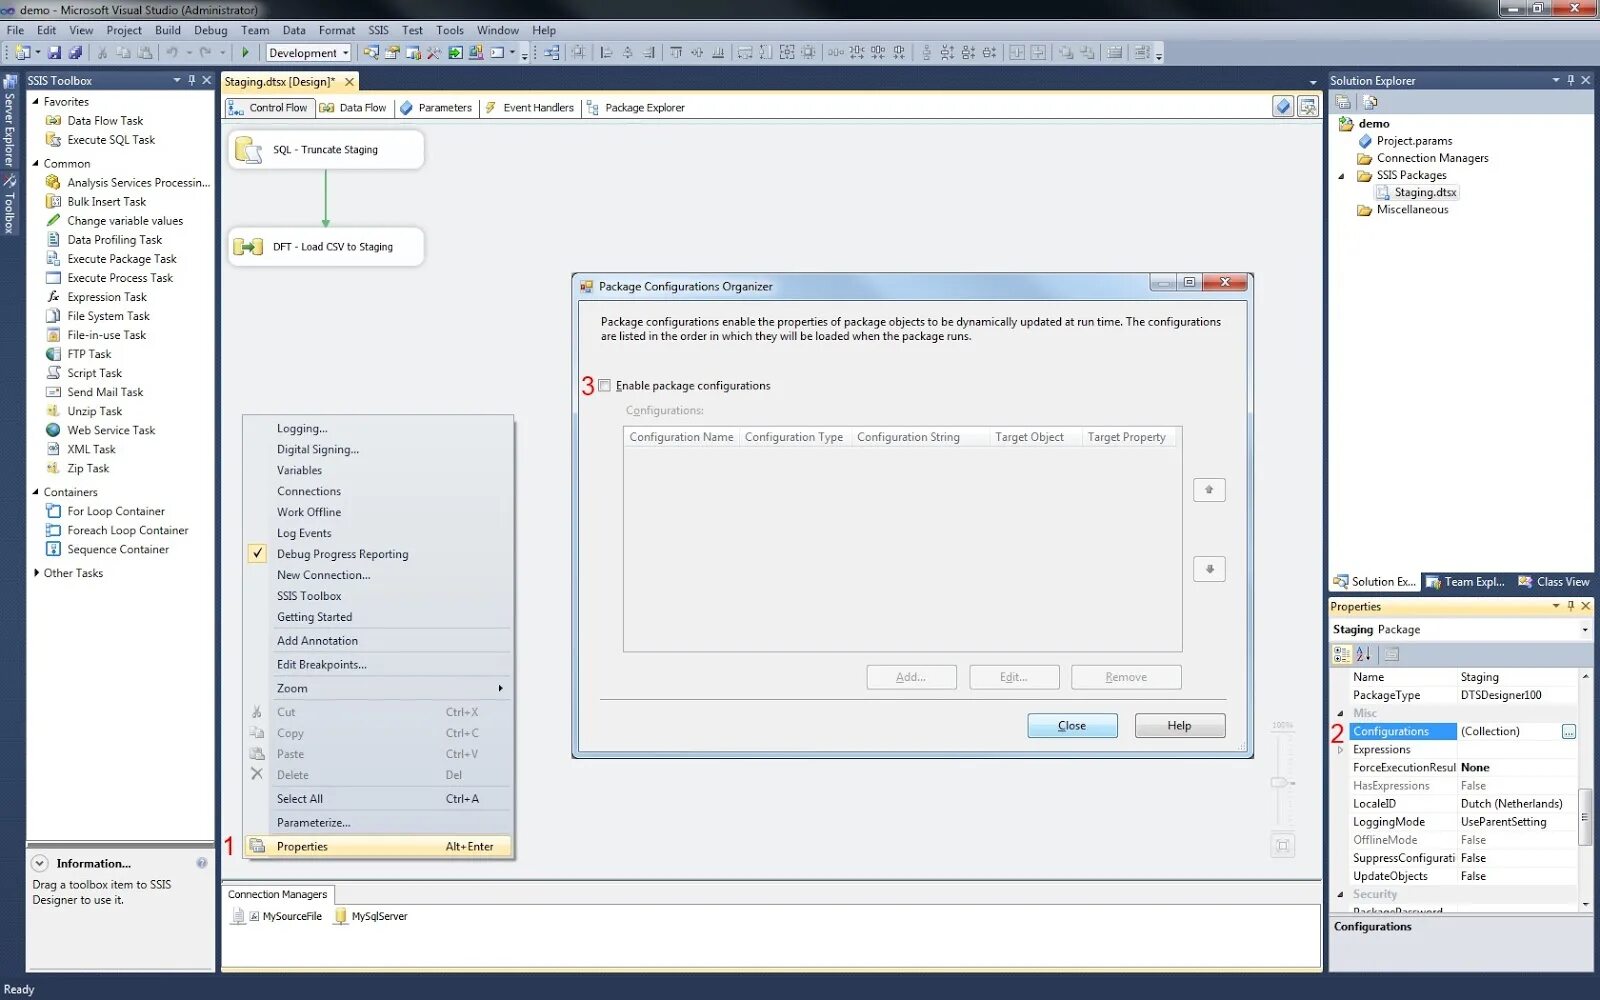Image resolution: width=1600 pixels, height=1000 pixels.
Task: Enable package configurations checkbox
Action: pos(604,385)
